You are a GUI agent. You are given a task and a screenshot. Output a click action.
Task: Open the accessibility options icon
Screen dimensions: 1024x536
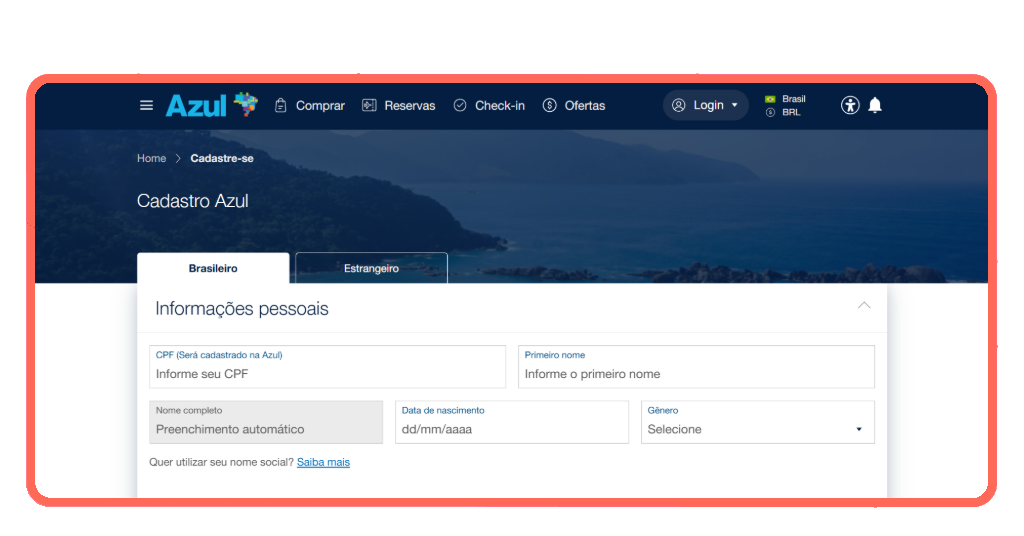click(x=850, y=105)
